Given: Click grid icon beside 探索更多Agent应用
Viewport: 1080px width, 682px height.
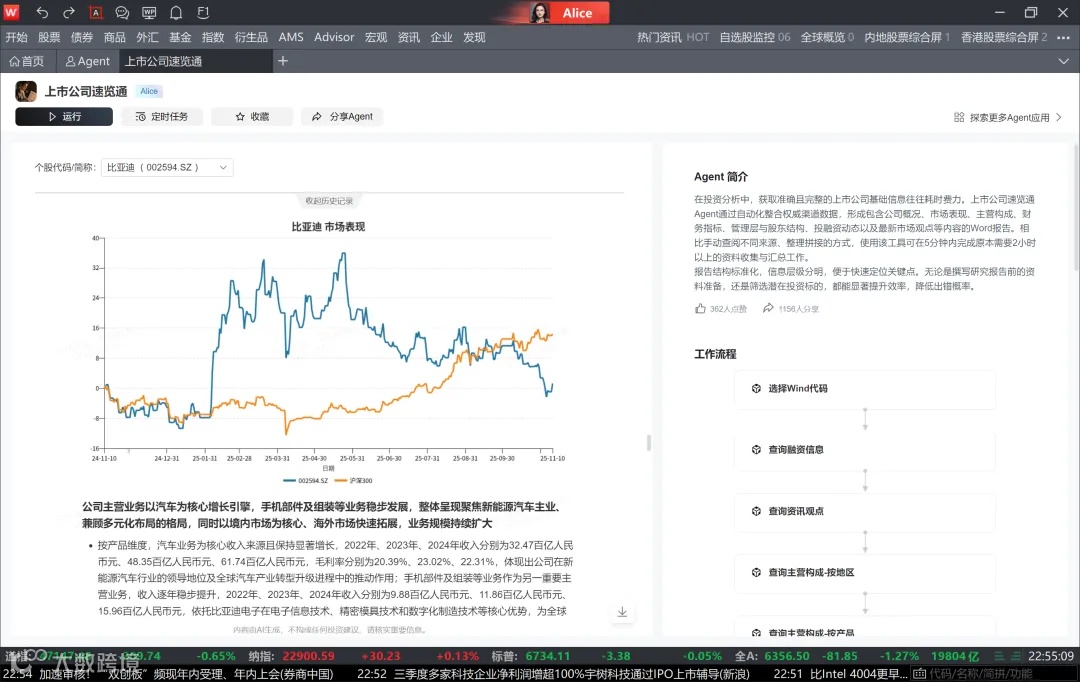Looking at the screenshot, I should pos(959,117).
